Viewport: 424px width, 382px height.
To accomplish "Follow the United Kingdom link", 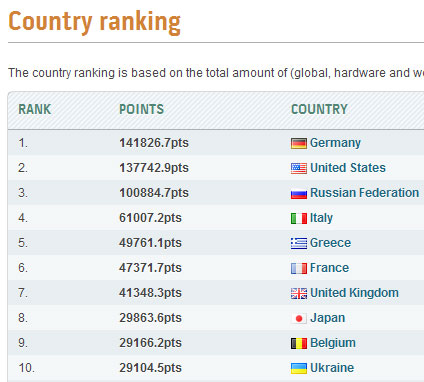I will pyautogui.click(x=354, y=293).
